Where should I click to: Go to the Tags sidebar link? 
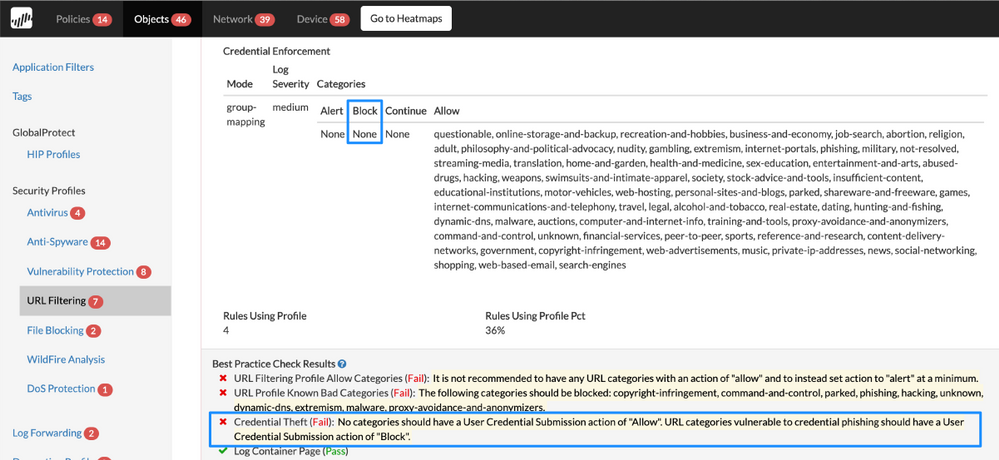22,97
